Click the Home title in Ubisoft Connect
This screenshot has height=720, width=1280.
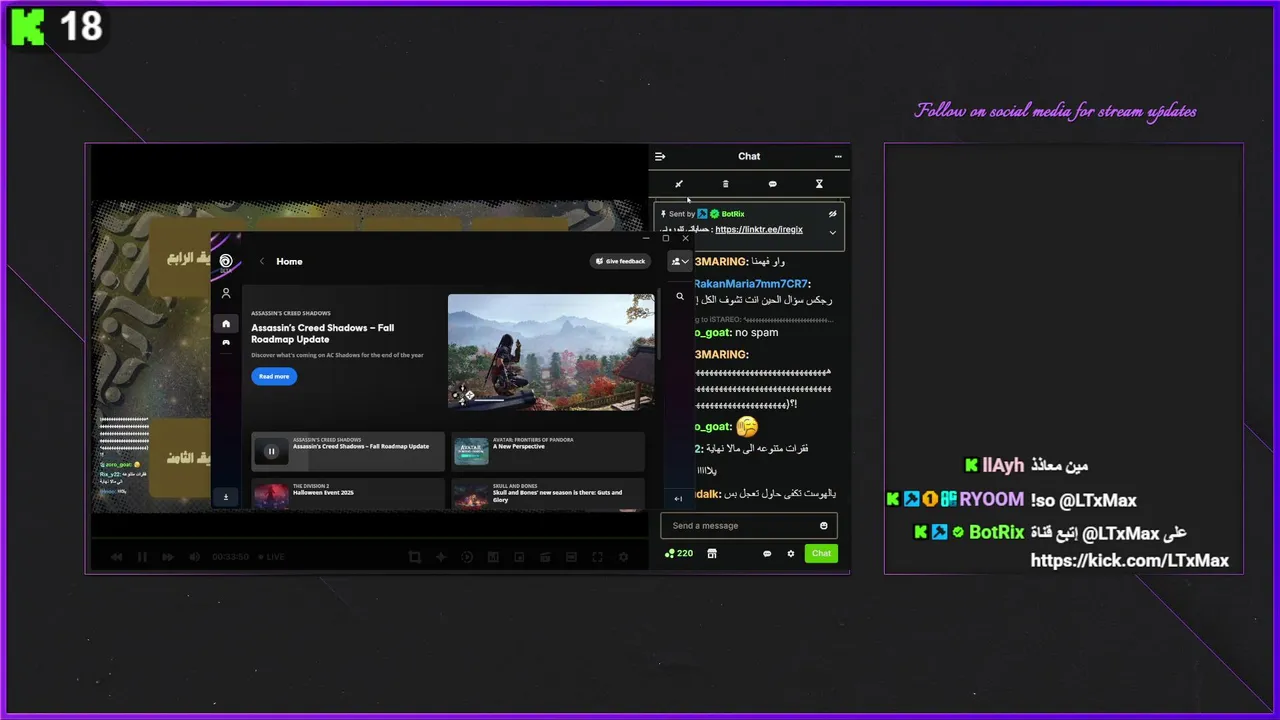tap(289, 261)
